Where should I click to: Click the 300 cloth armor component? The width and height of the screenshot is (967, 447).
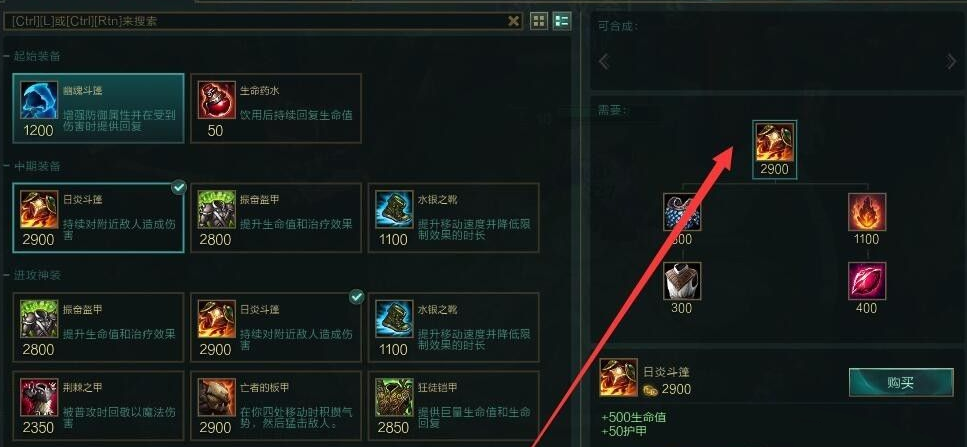pyautogui.click(x=682, y=281)
